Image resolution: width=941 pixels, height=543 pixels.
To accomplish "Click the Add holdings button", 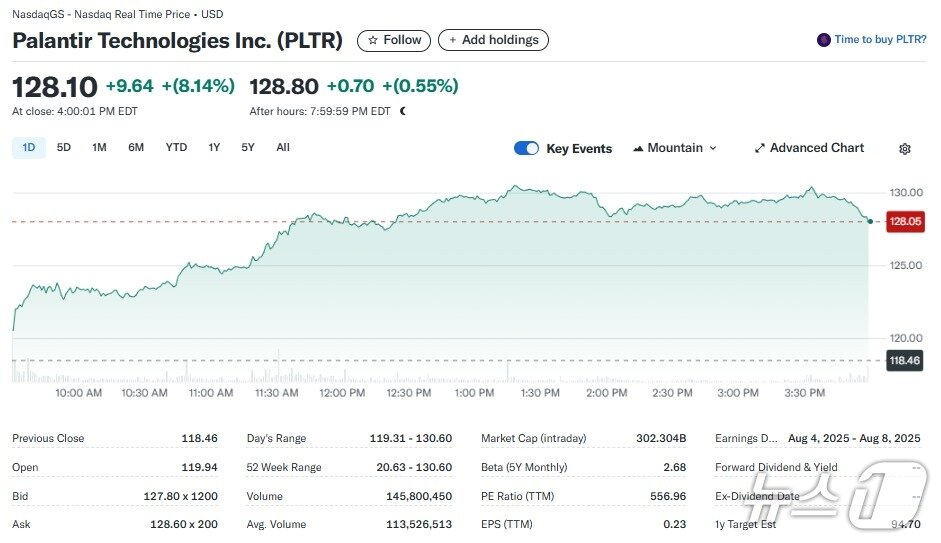I will (493, 41).
